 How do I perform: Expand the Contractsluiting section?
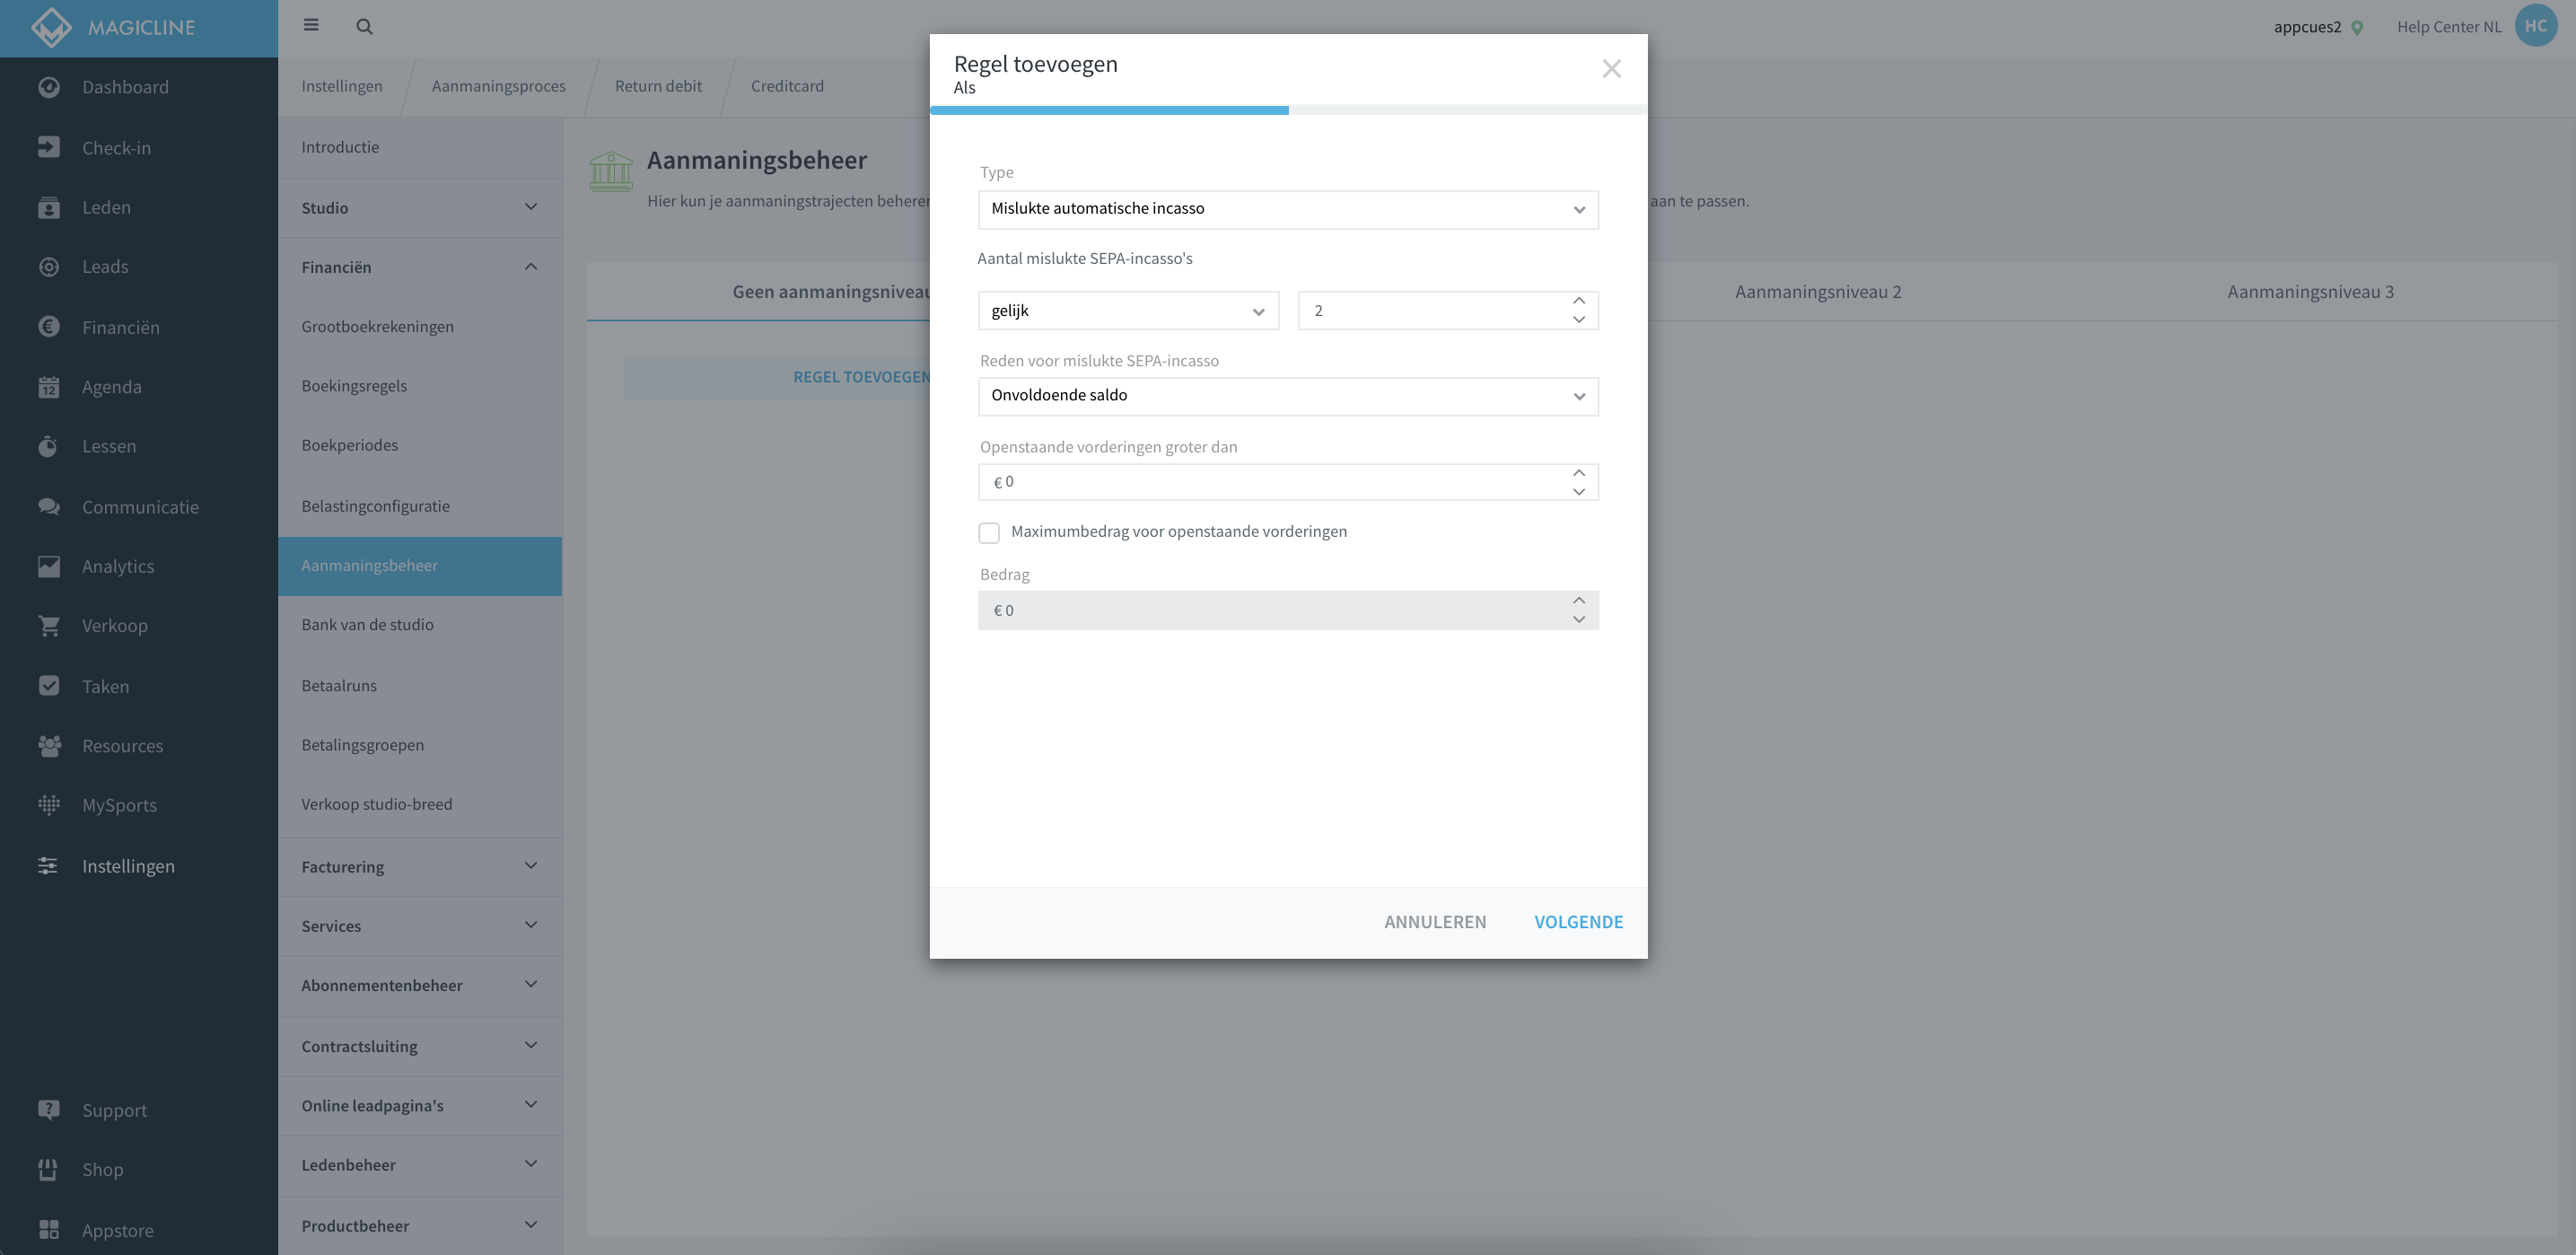pos(420,1046)
